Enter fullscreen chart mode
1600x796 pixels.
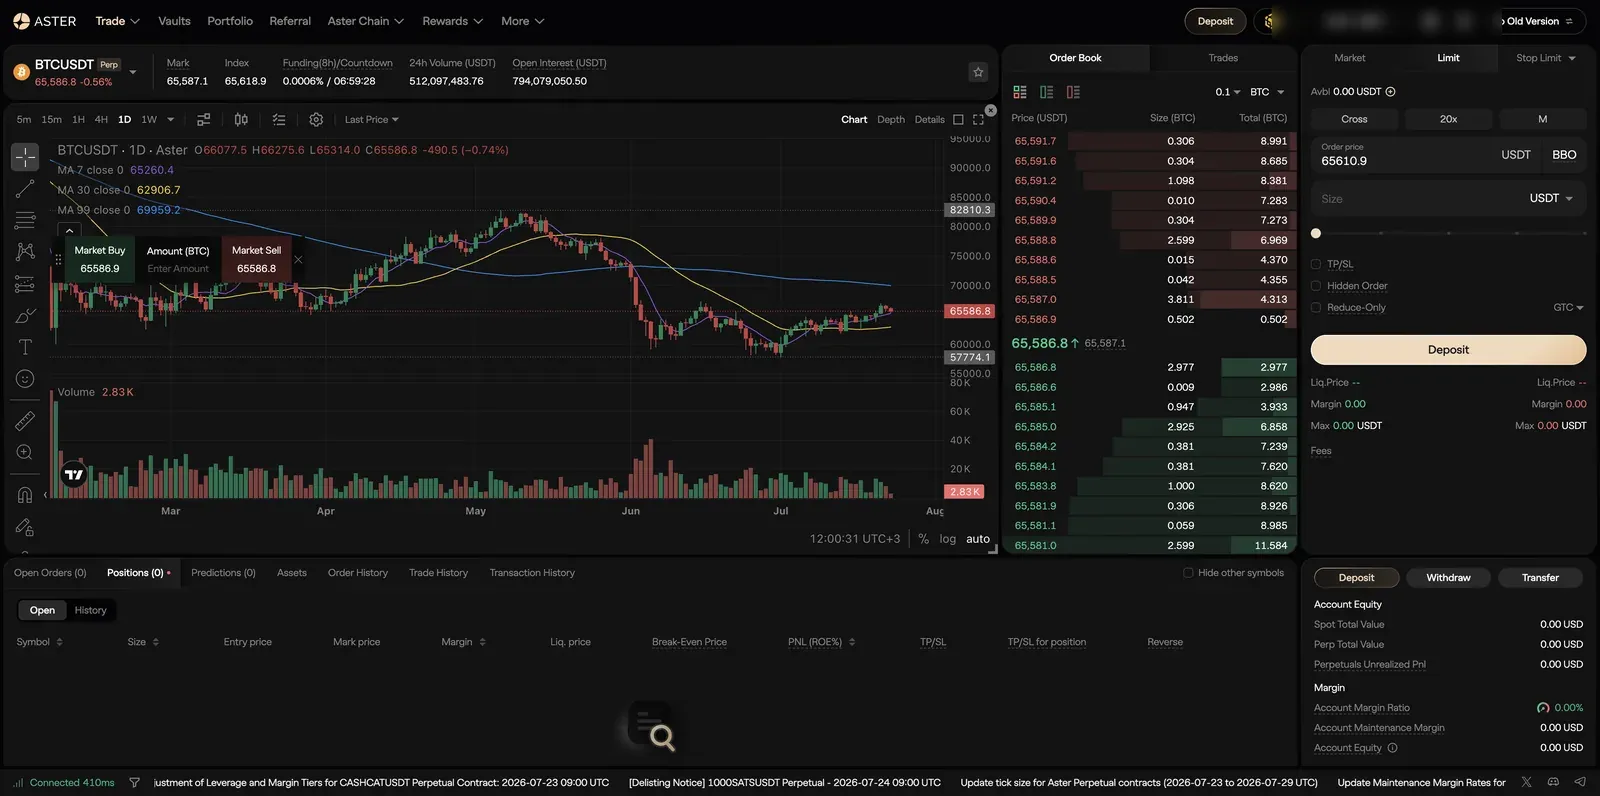pos(978,120)
